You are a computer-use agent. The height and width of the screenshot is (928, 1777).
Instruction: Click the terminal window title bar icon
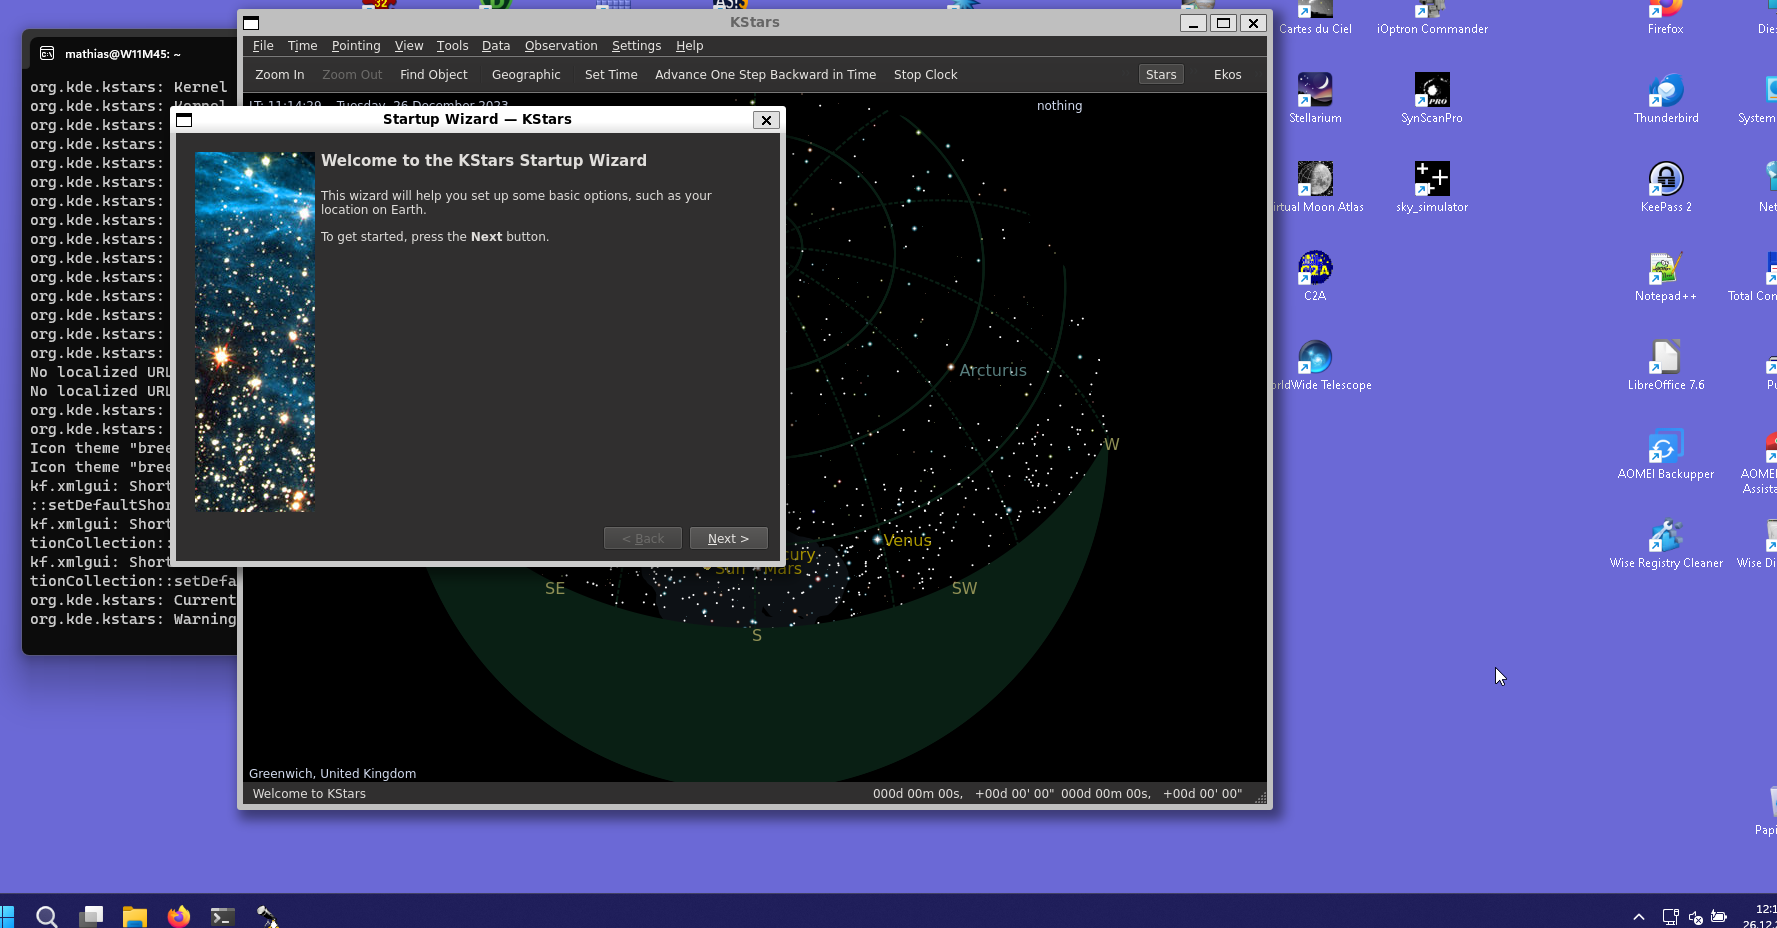pos(47,54)
